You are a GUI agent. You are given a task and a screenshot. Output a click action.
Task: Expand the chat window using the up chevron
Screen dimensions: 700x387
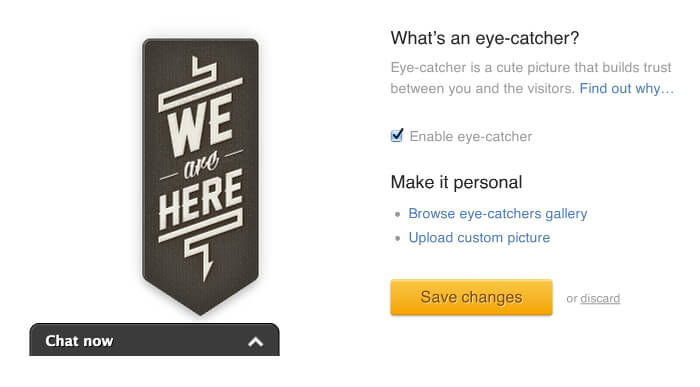pyautogui.click(x=255, y=342)
